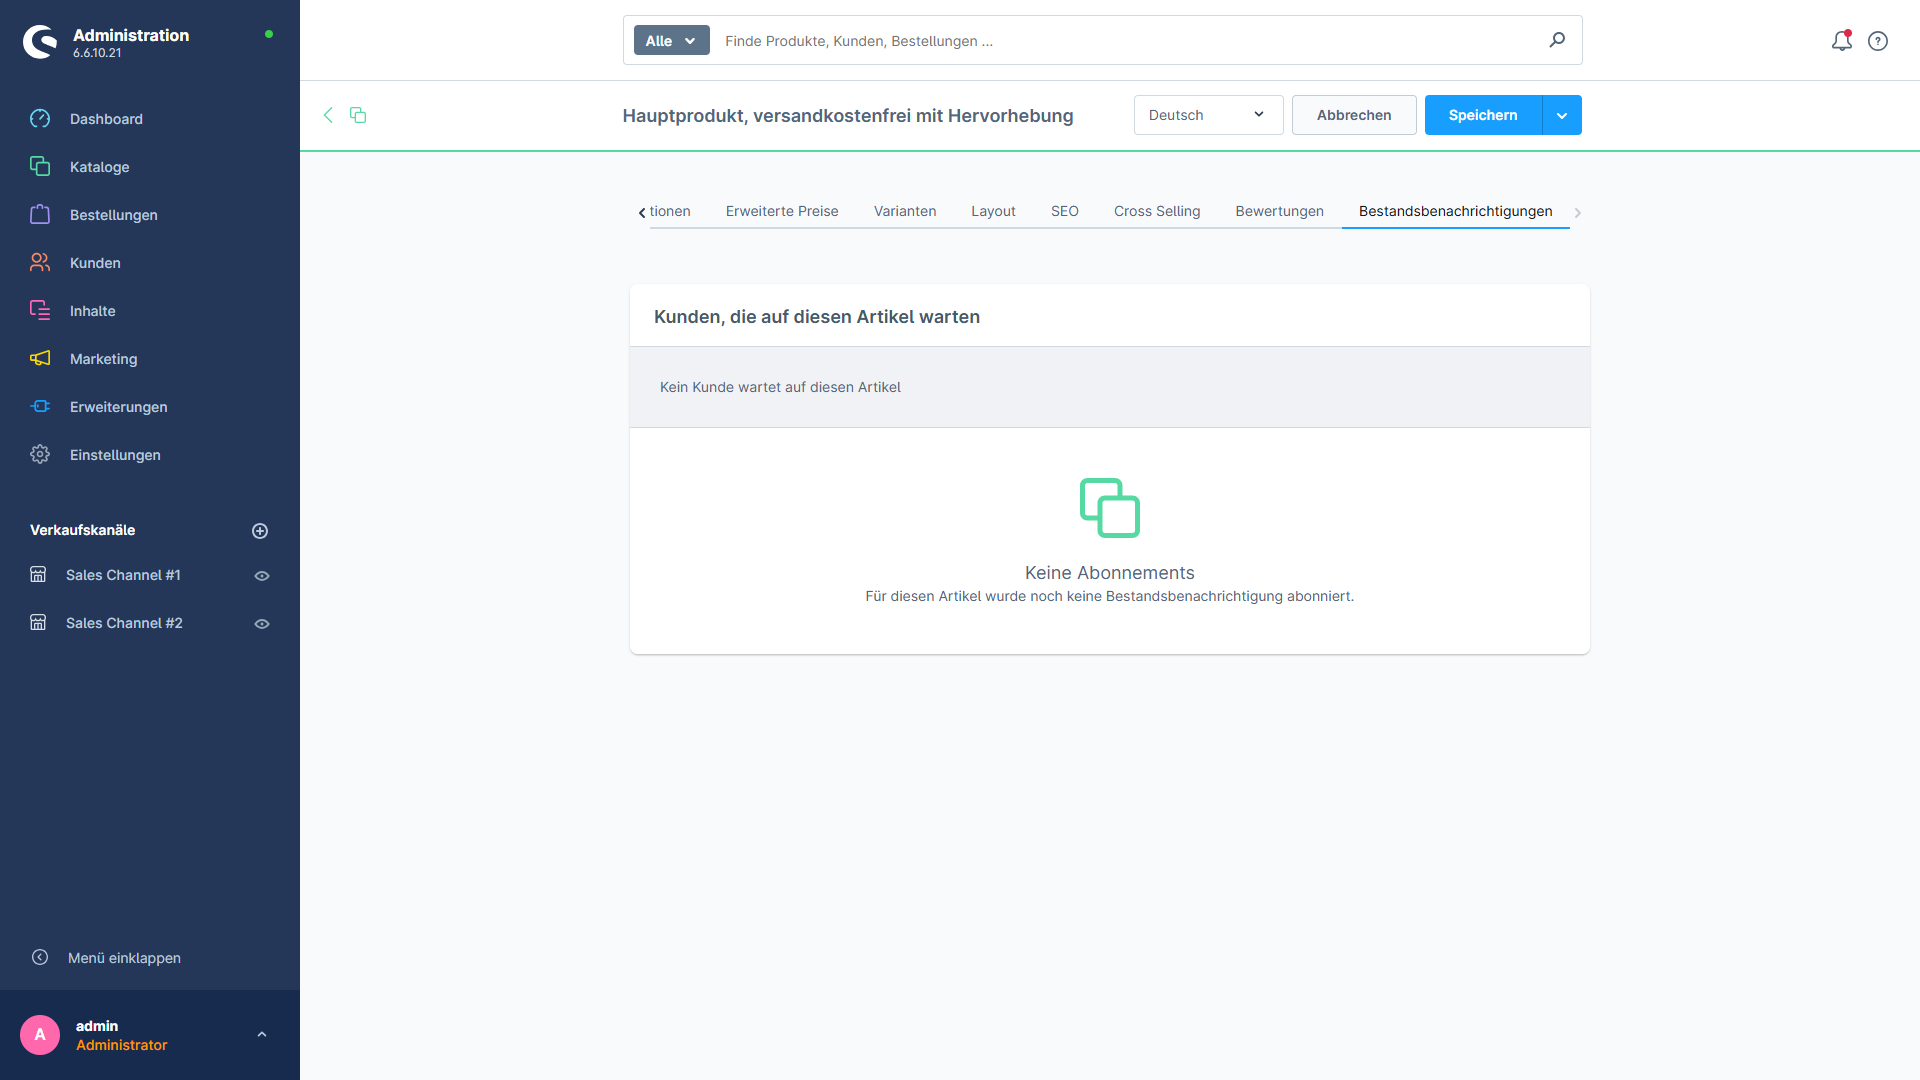Toggle visibility eye for Sales Channel #1
Screen dimensions: 1920x1080
tap(262, 576)
